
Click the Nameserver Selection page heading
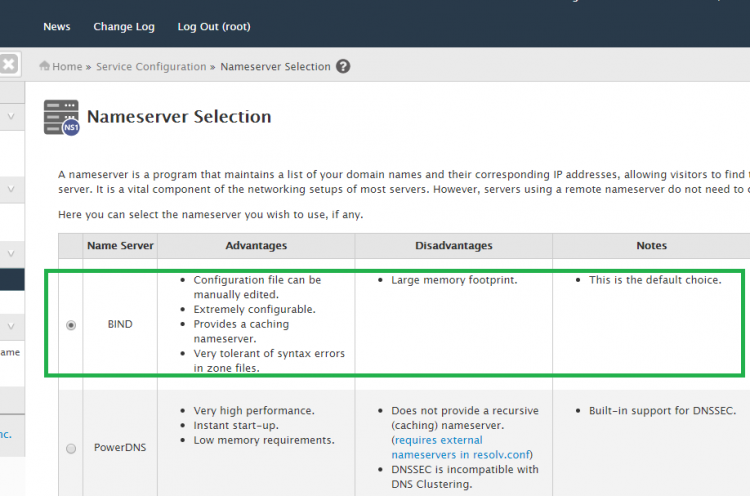tap(179, 117)
